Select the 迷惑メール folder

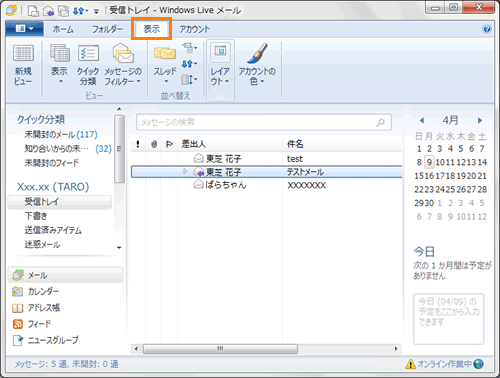click(x=42, y=245)
